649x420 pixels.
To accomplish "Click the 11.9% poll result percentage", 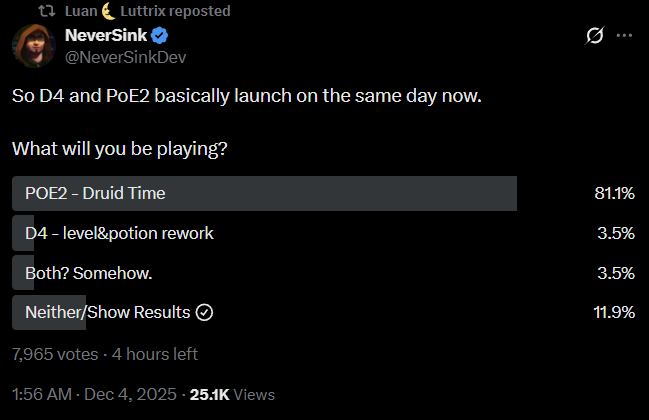I will click(615, 312).
